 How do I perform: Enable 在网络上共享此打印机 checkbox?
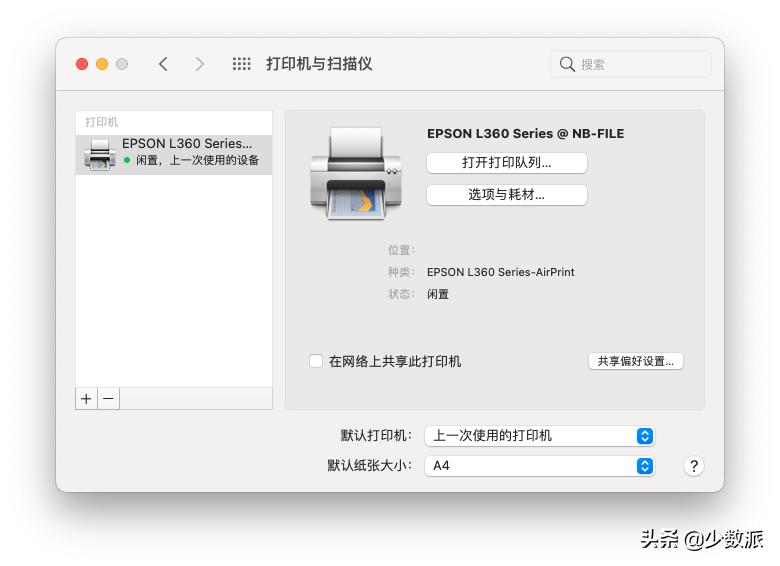pos(316,361)
